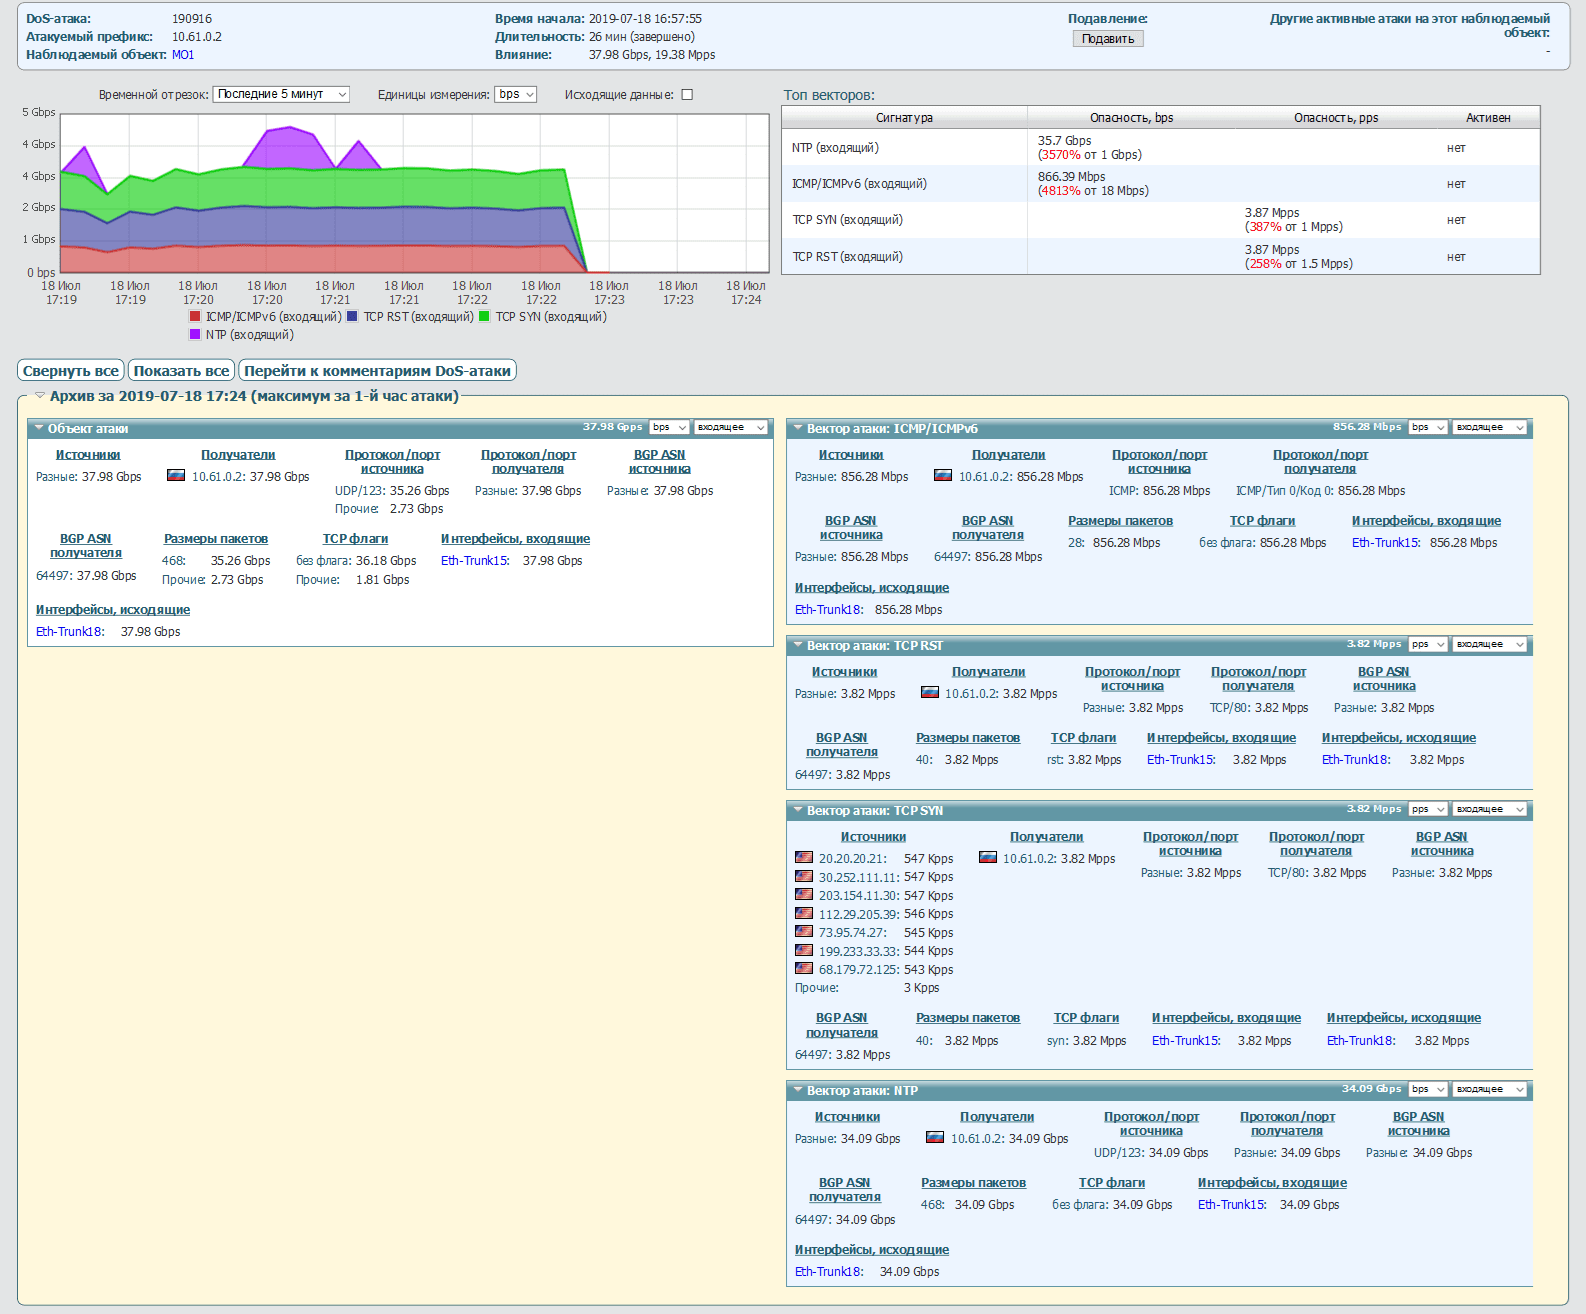Open source 199.233.33.33 link
The height and width of the screenshot is (1314, 1586).
pos(858,951)
